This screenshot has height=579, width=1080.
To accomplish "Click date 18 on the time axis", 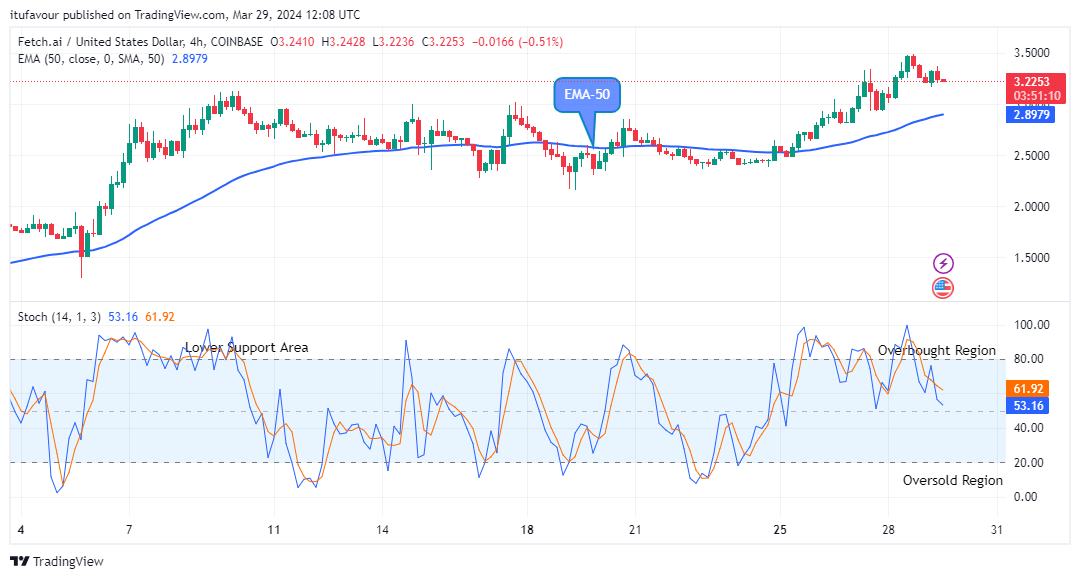I will [527, 529].
